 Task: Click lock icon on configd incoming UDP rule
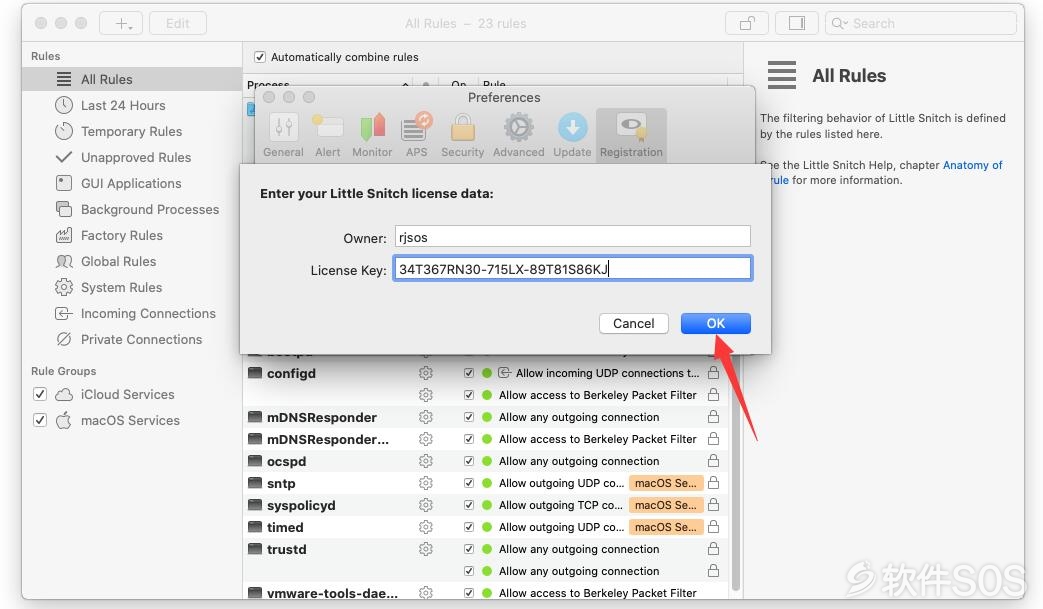click(x=713, y=372)
